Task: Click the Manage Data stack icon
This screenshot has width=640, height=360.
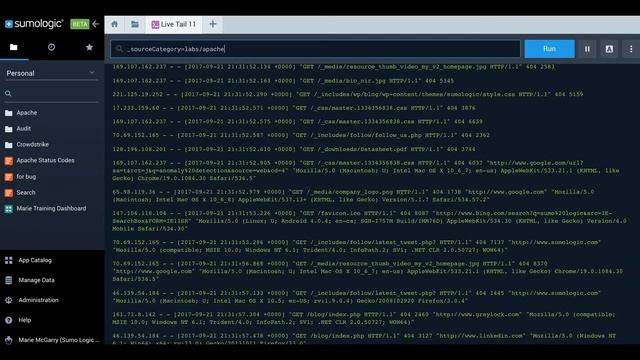Action: 9,280
